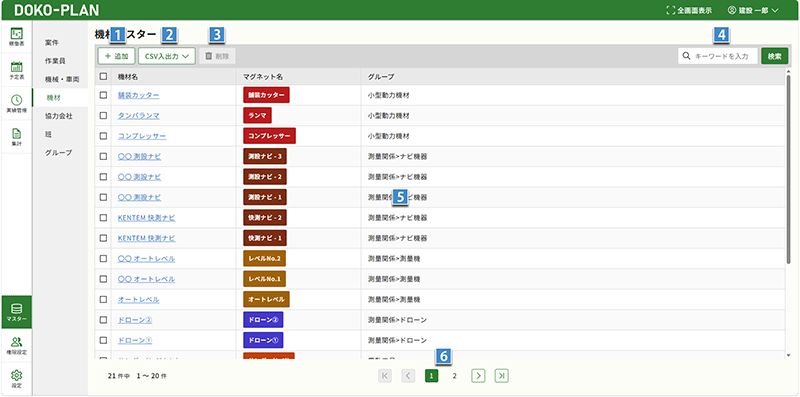Click the green 検索 search button
Screen dimensions: 800x397
click(x=774, y=56)
